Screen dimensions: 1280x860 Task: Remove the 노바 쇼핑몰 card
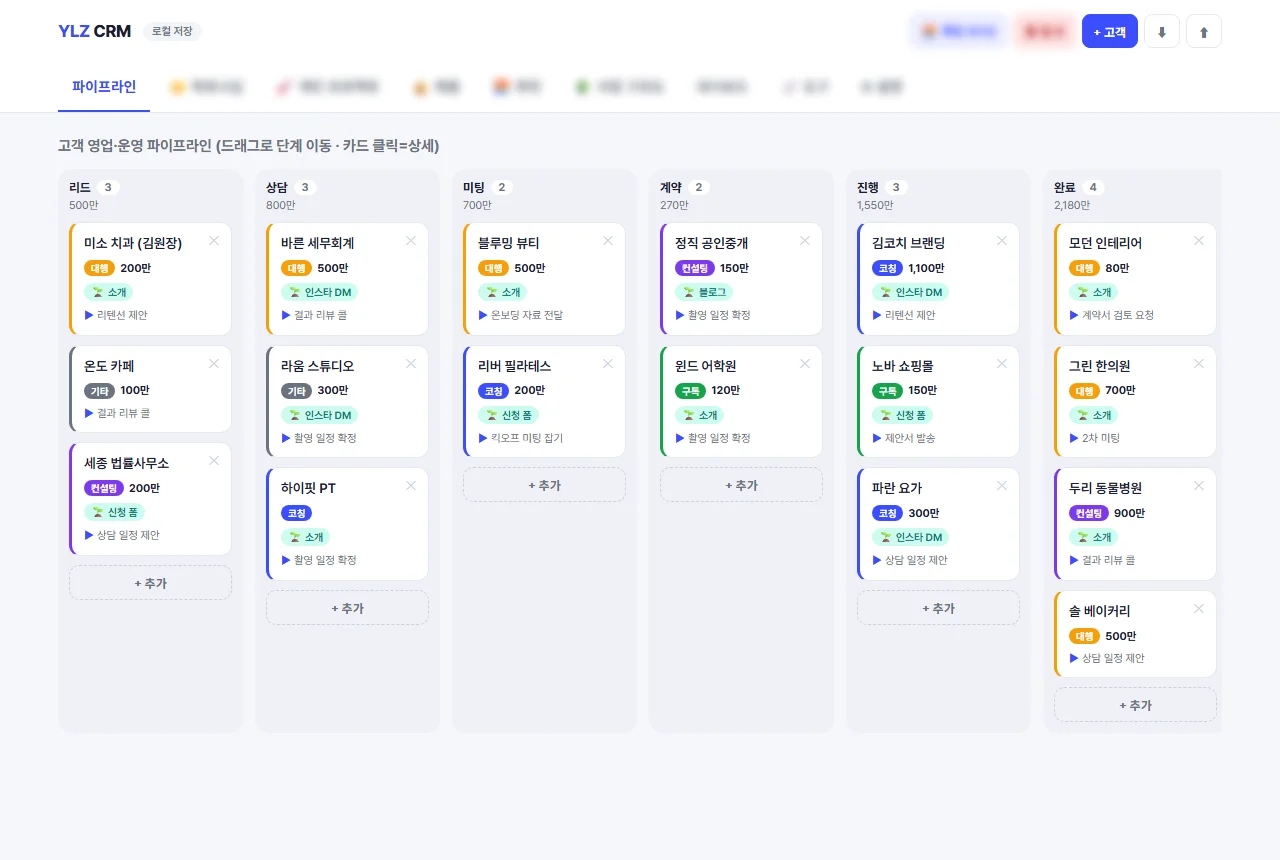click(1002, 364)
